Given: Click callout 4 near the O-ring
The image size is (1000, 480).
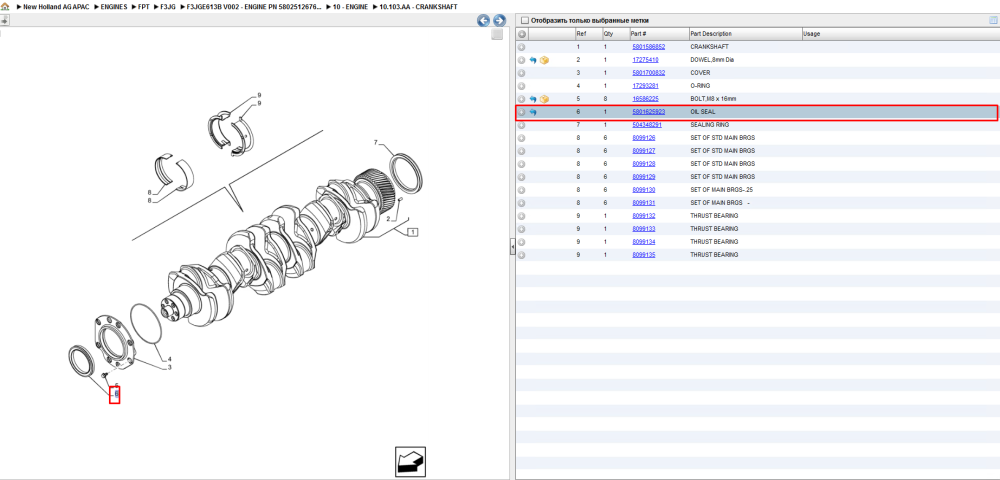Looking at the screenshot, I should point(169,359).
